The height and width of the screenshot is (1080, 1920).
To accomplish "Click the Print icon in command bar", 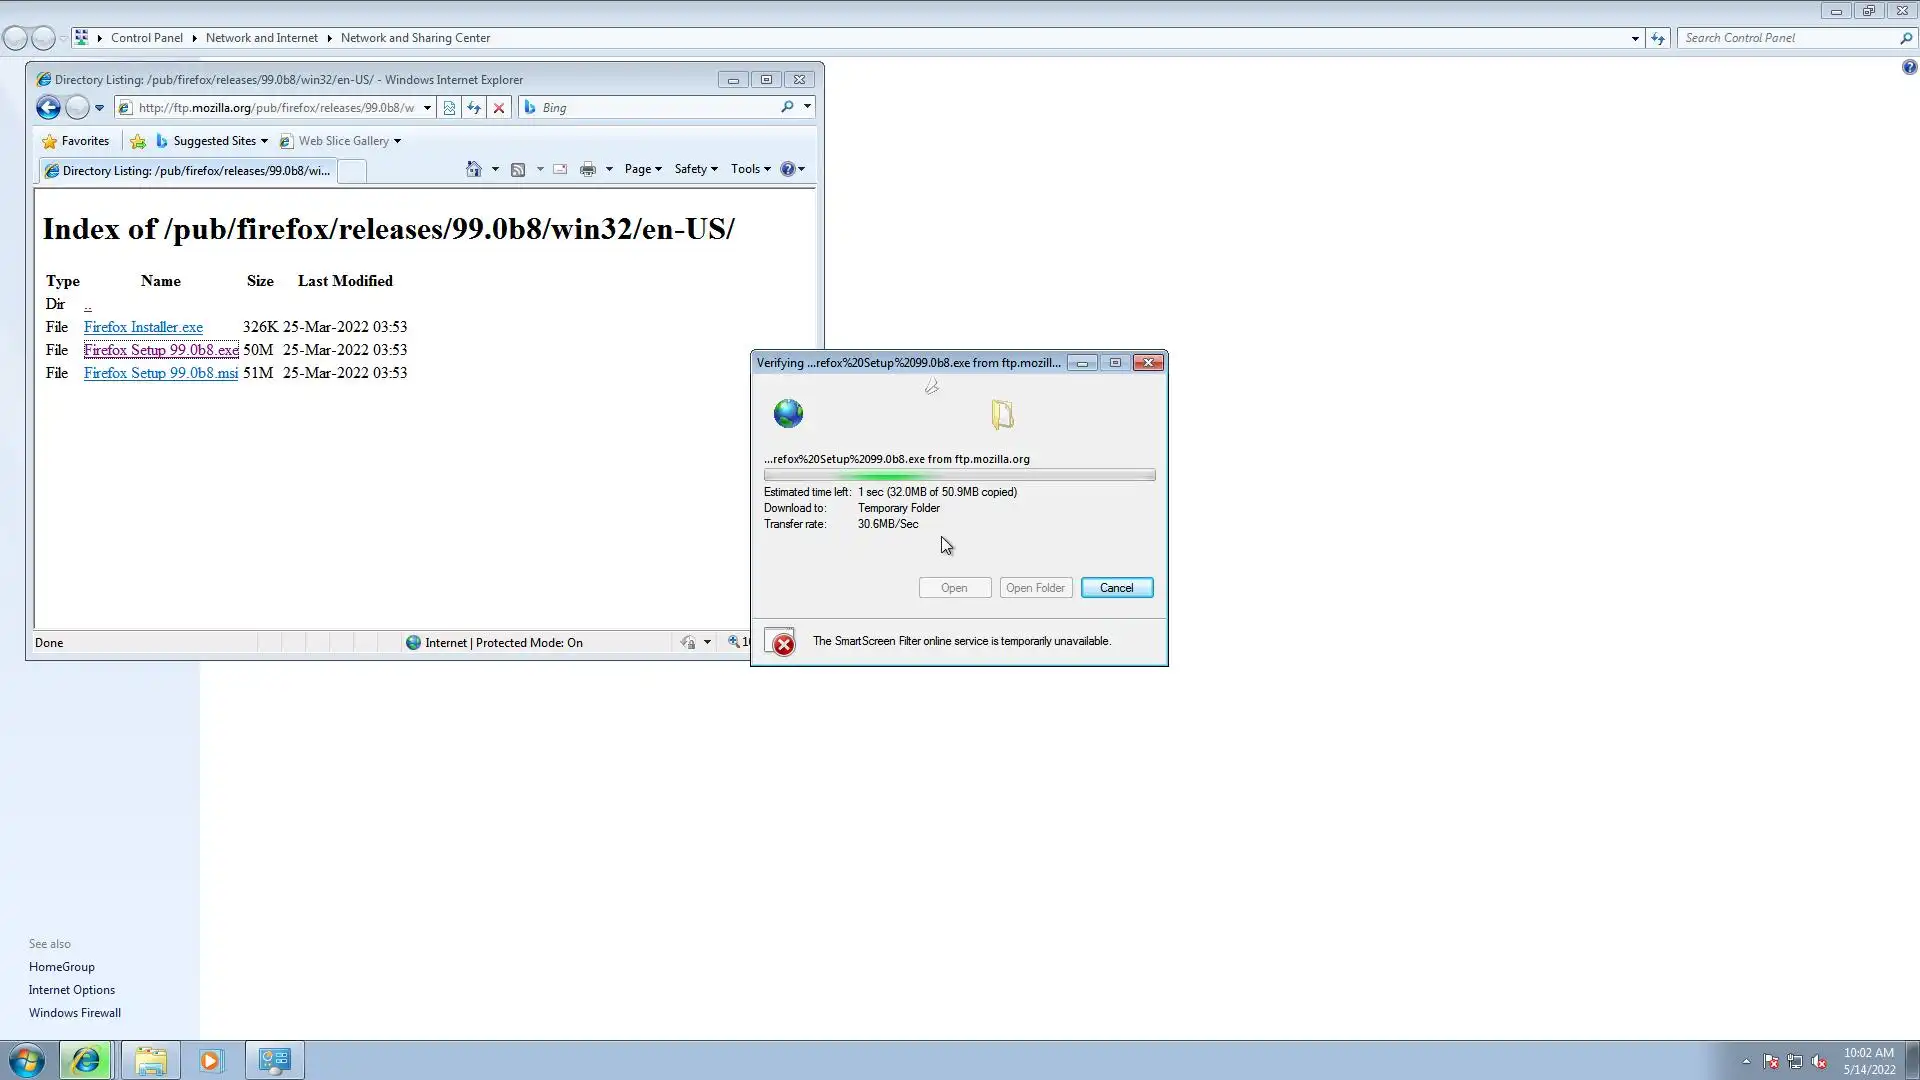I will [588, 169].
